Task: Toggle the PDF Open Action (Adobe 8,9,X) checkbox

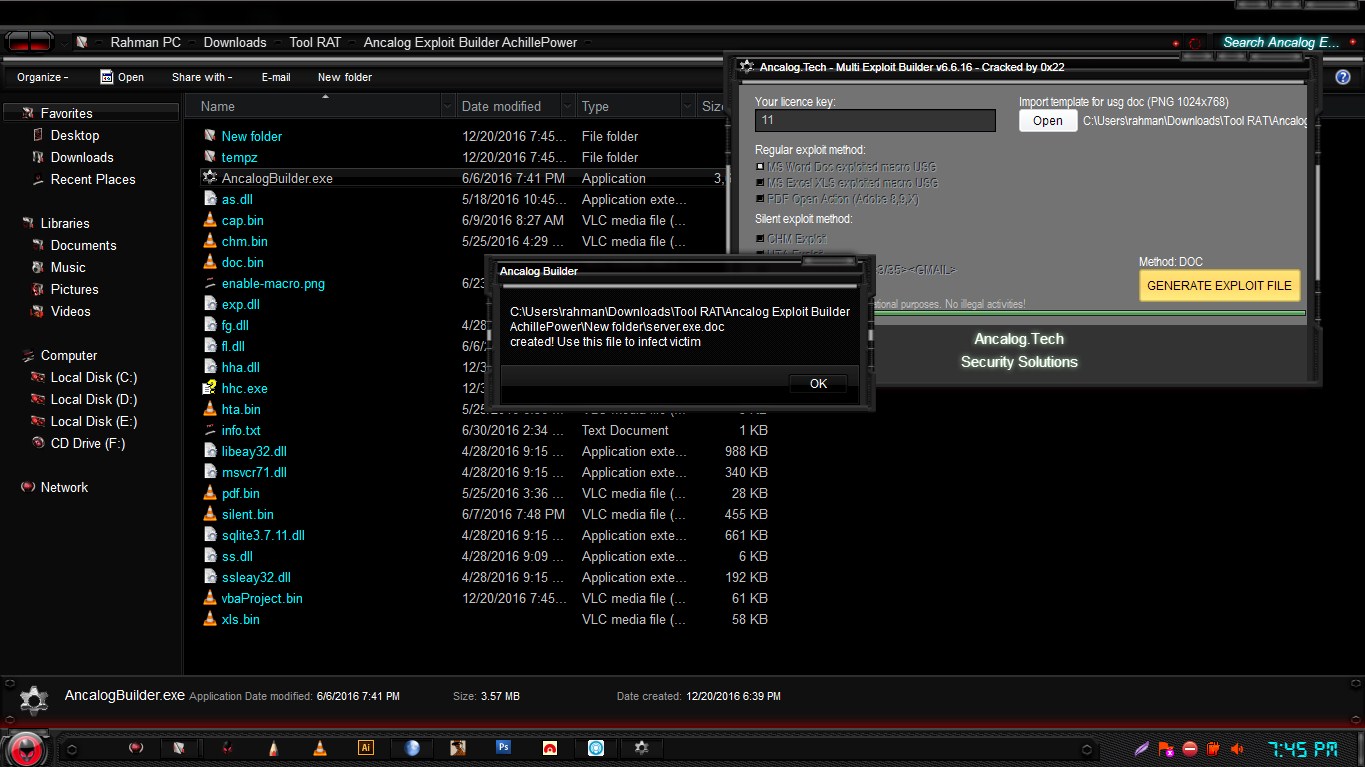Action: pos(760,199)
